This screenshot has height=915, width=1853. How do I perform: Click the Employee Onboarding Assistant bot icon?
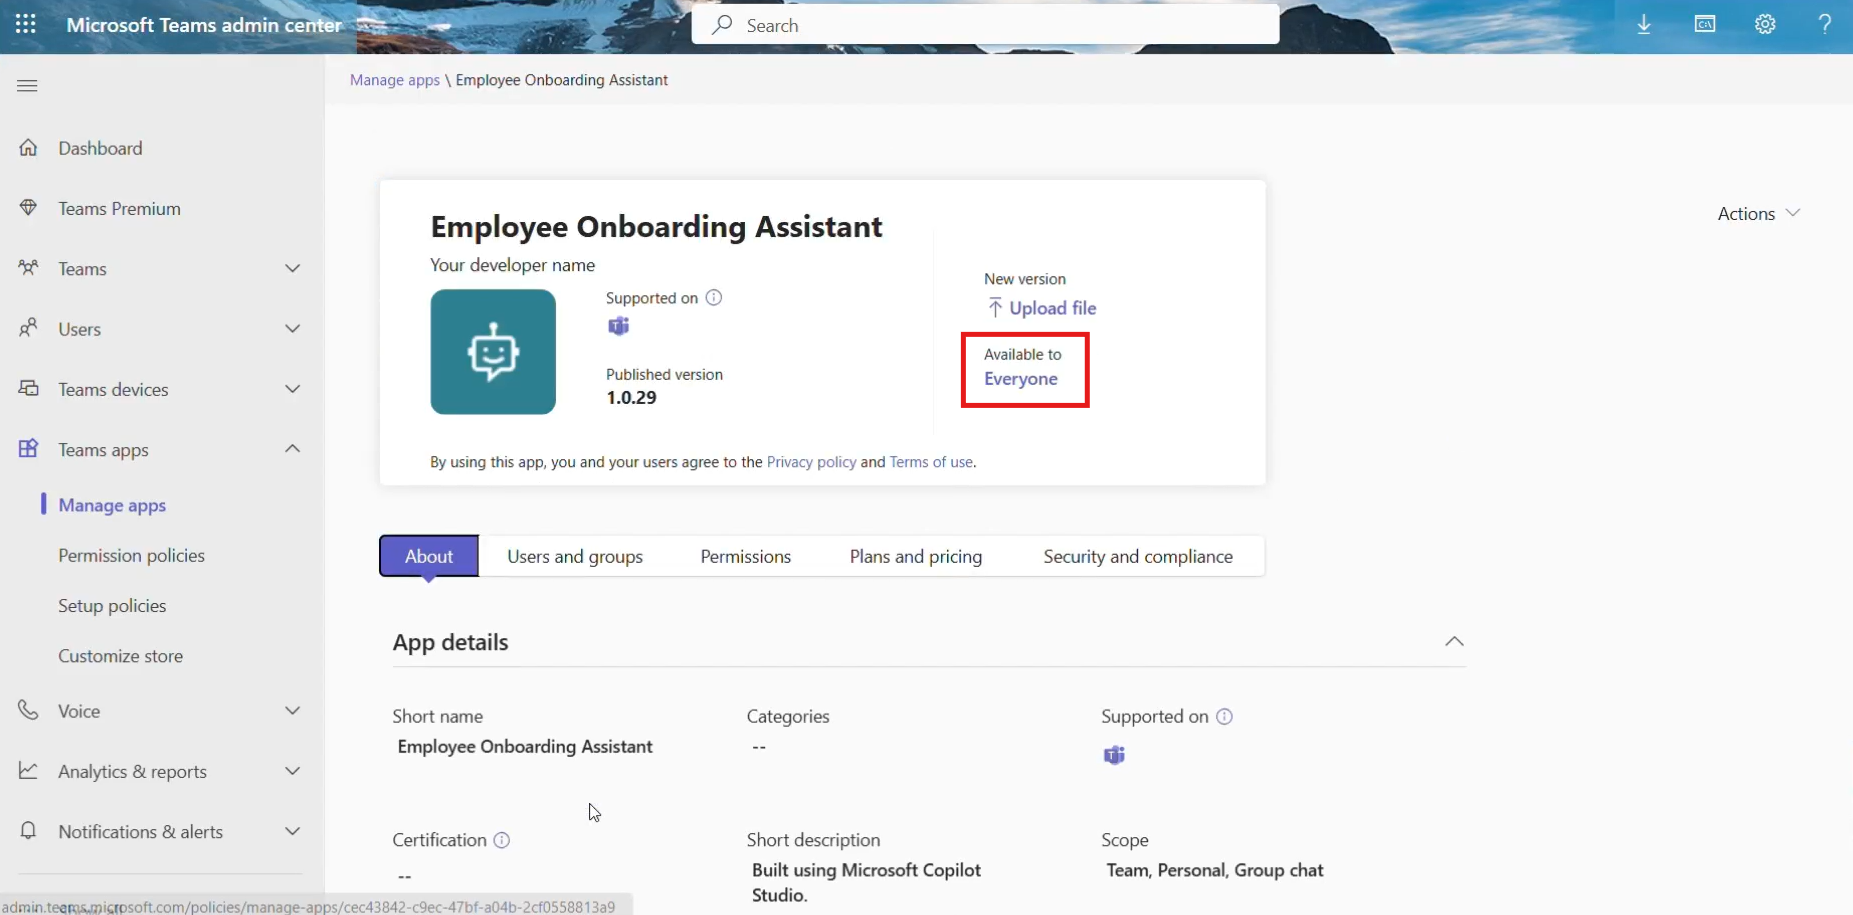(x=493, y=352)
